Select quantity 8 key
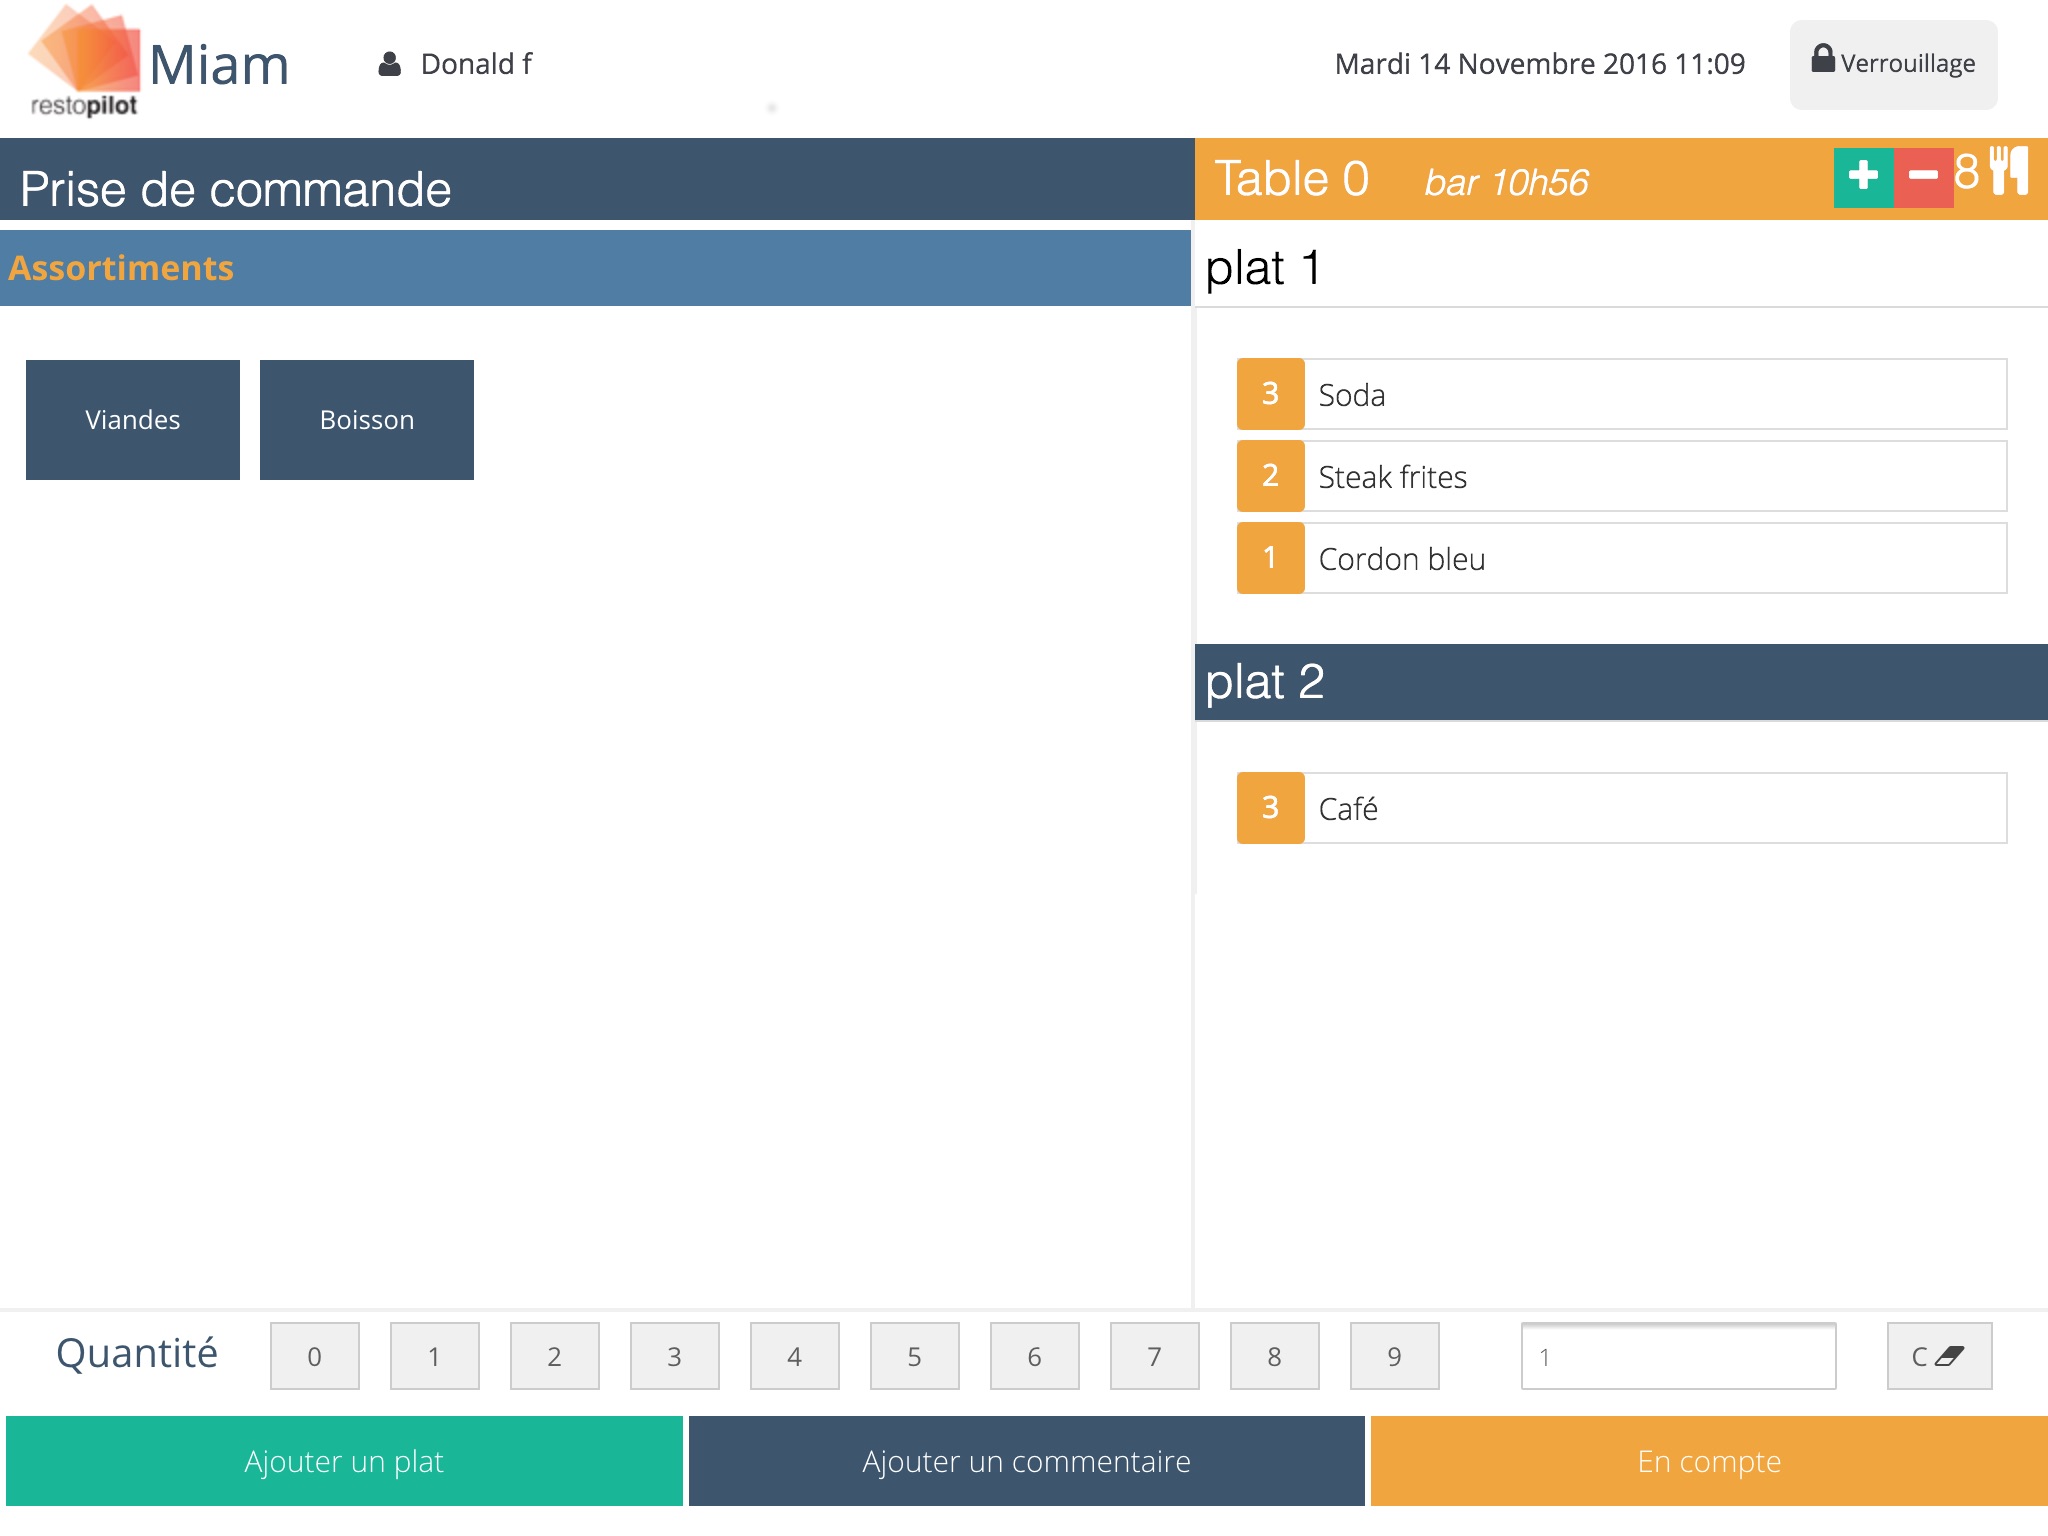 click(x=1274, y=1356)
